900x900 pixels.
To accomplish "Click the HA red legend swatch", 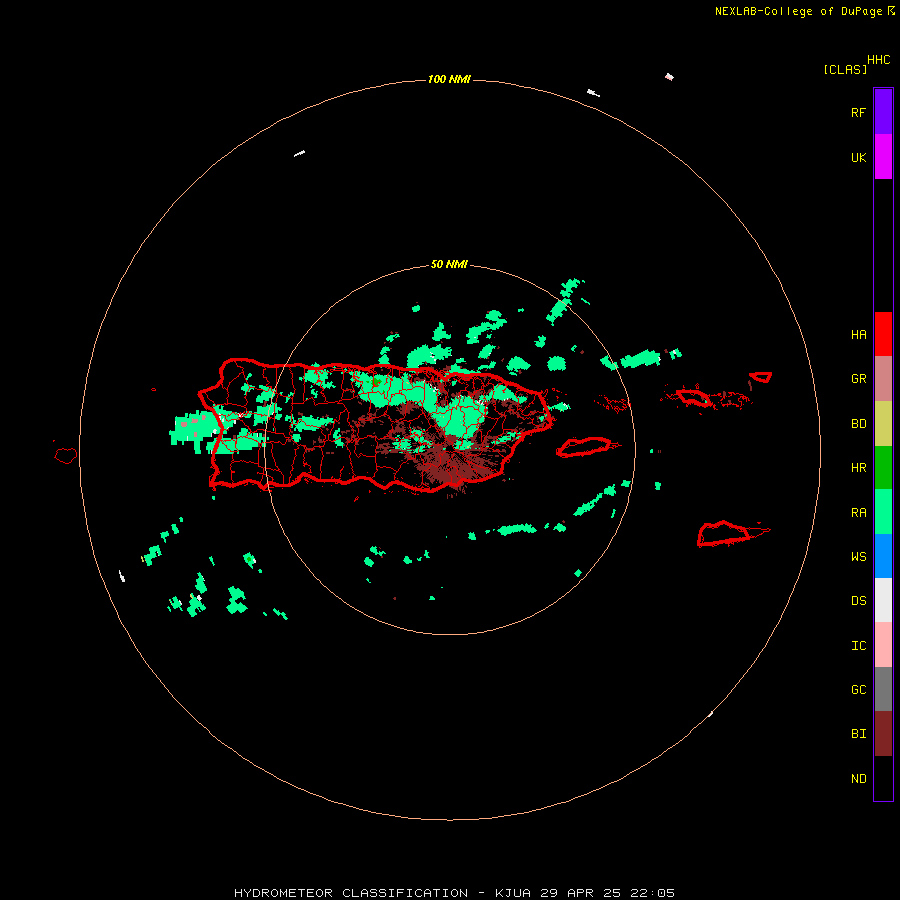I will click(x=883, y=334).
